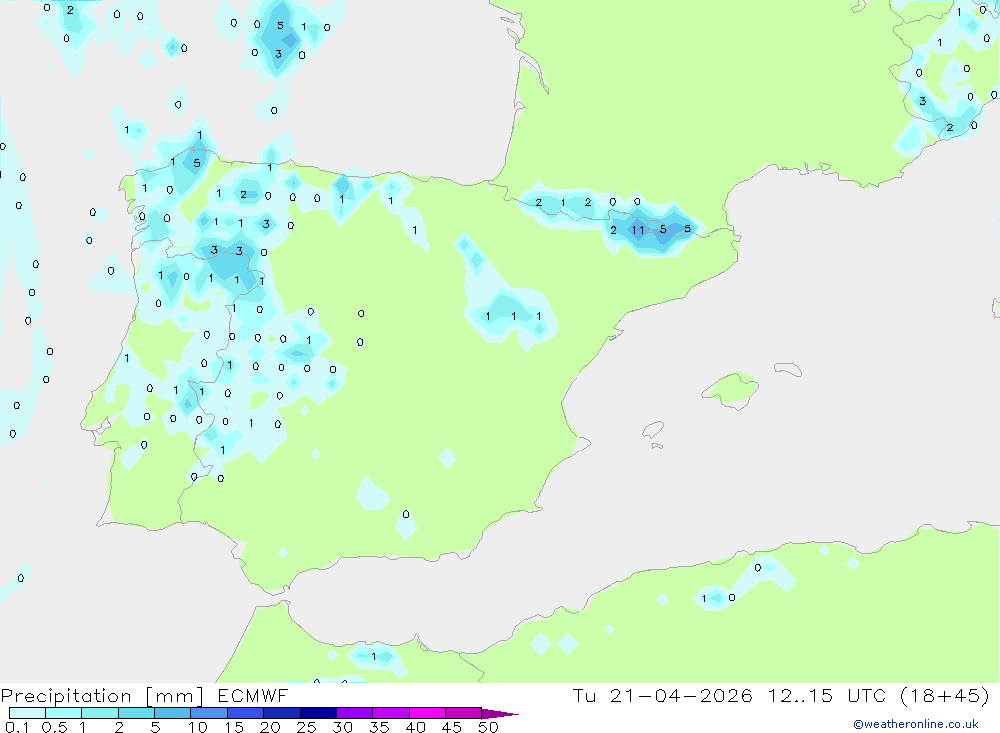Click the "25" legend scale label
Screen dimensions: 1000x733
(307, 727)
